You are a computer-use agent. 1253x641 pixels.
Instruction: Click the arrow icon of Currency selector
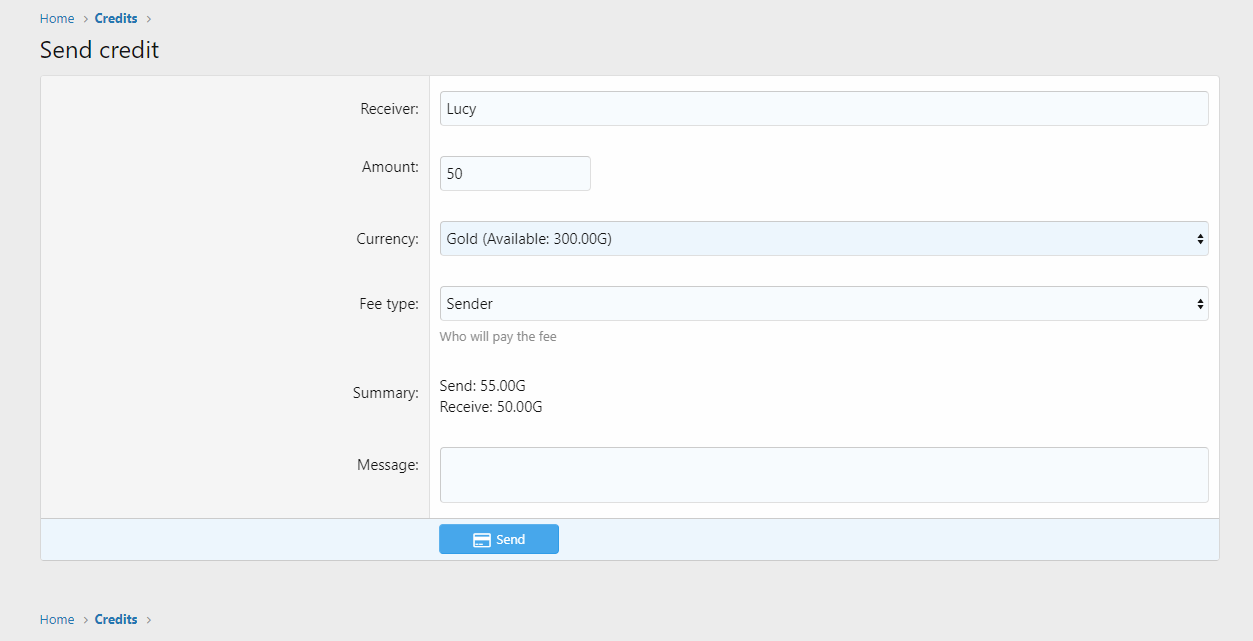1200,239
